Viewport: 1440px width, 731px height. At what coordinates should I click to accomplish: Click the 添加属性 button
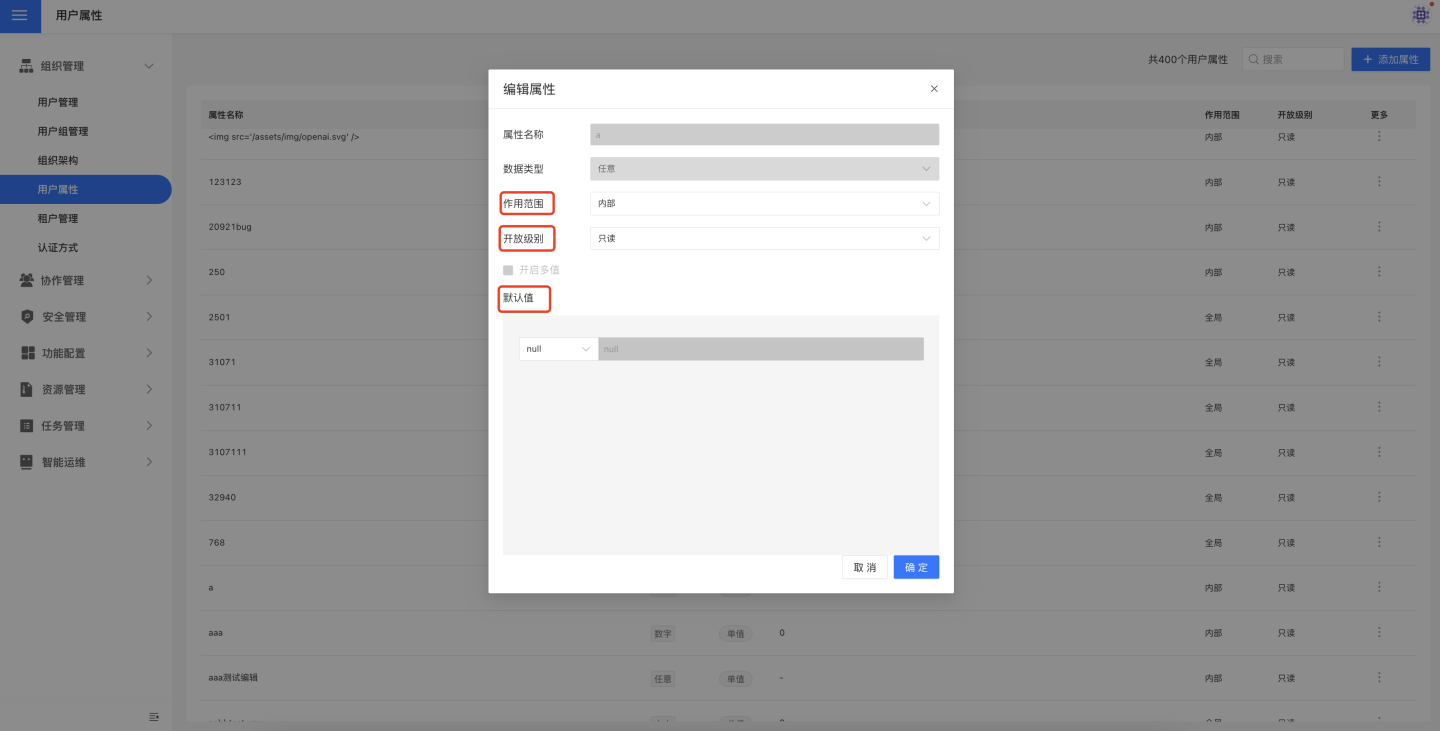[1390, 59]
